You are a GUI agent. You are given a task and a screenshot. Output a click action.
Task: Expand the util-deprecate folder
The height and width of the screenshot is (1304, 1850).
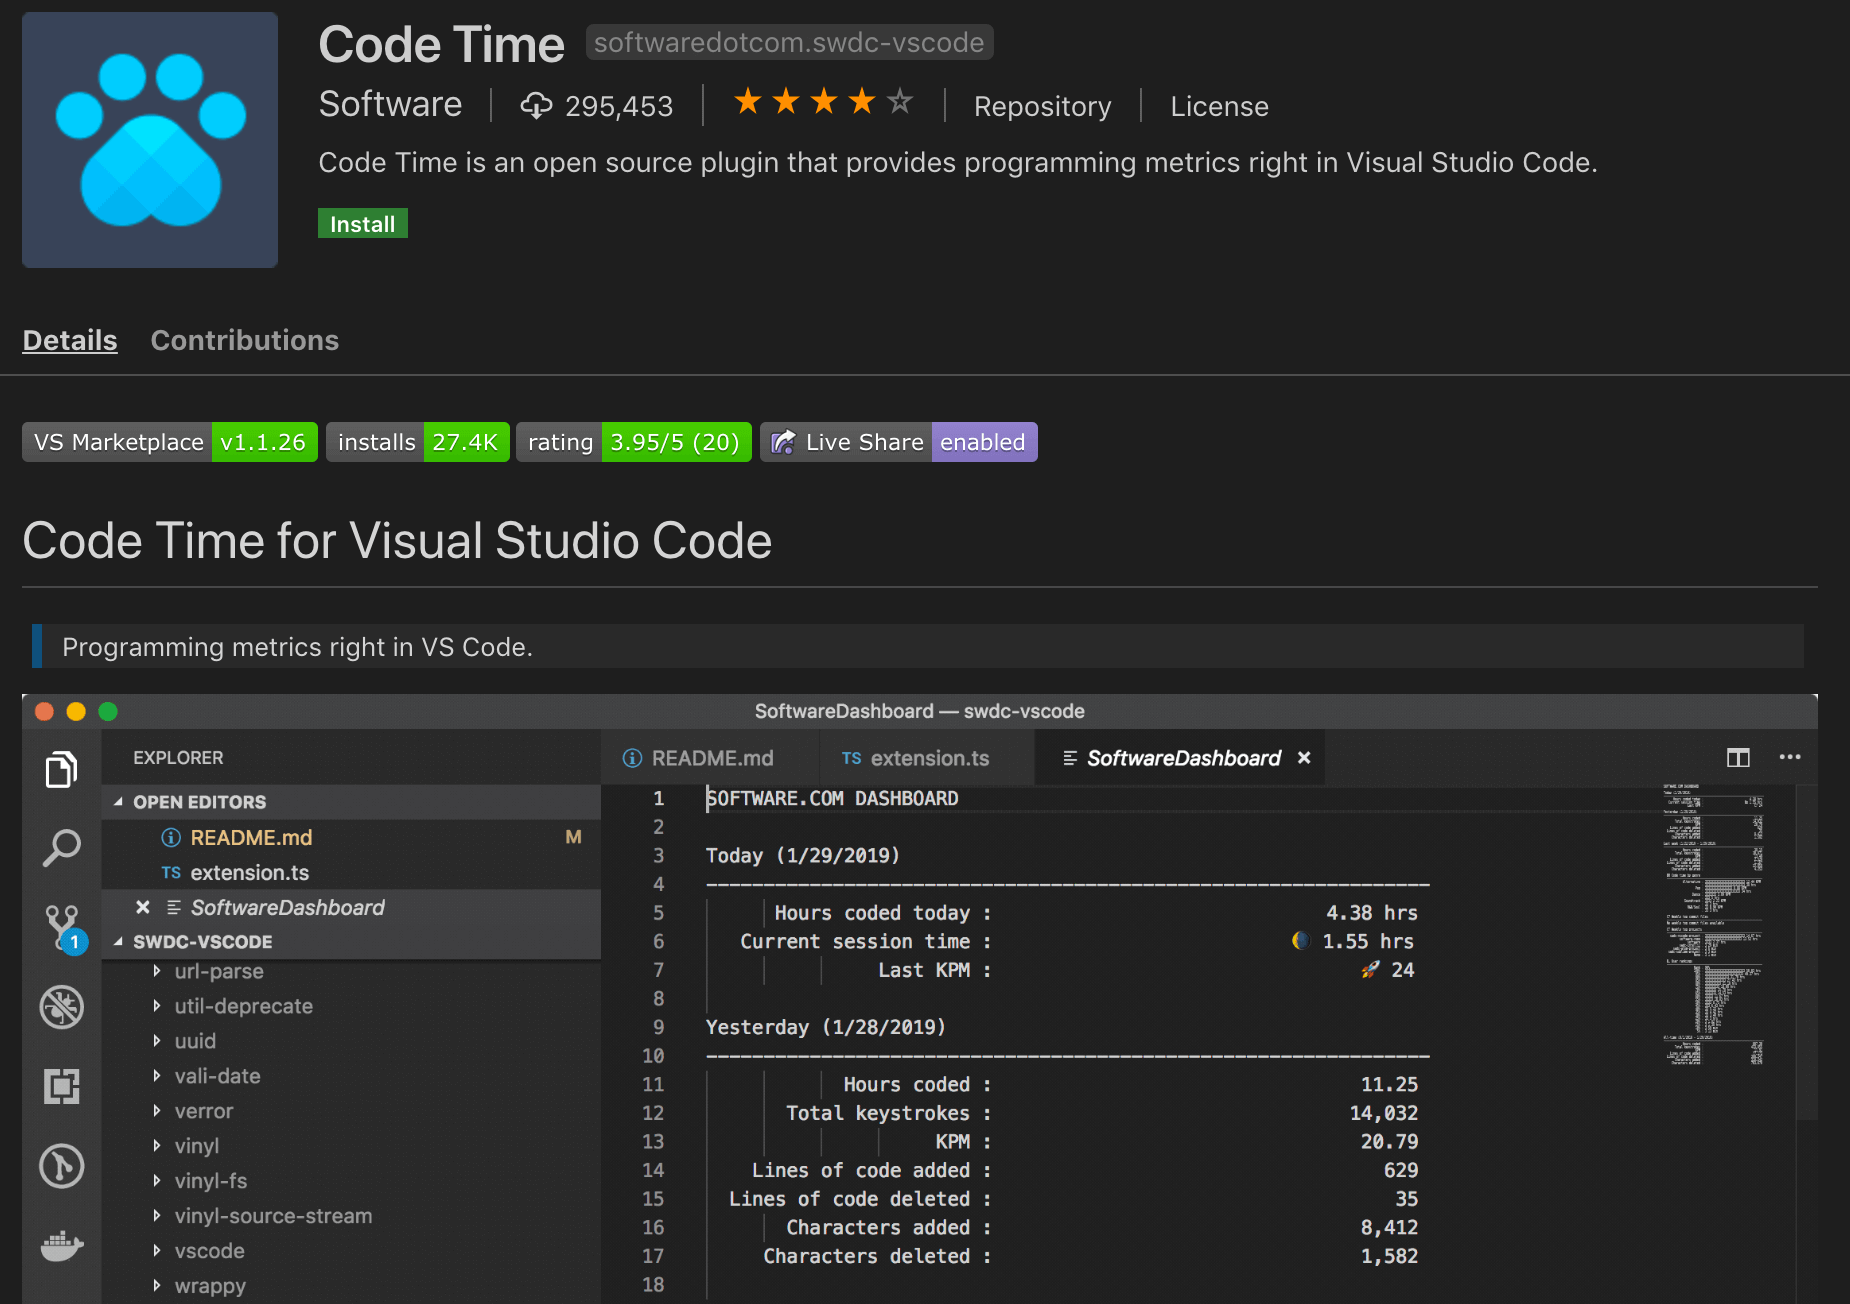click(157, 1006)
